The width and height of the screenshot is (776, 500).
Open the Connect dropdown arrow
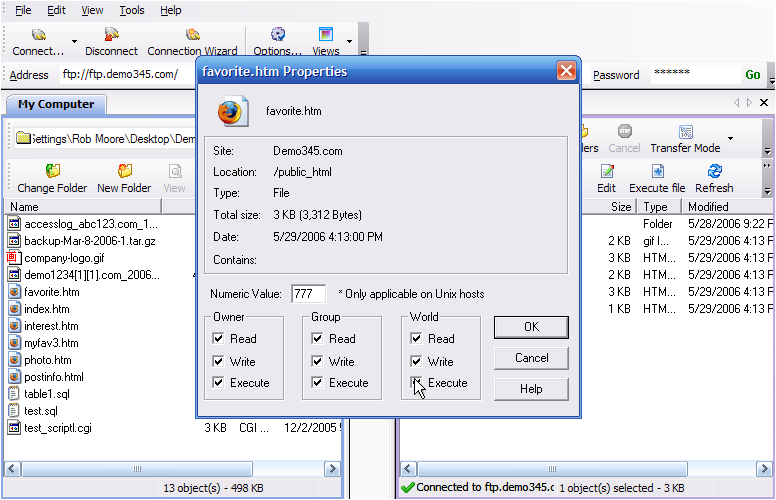pos(74,41)
